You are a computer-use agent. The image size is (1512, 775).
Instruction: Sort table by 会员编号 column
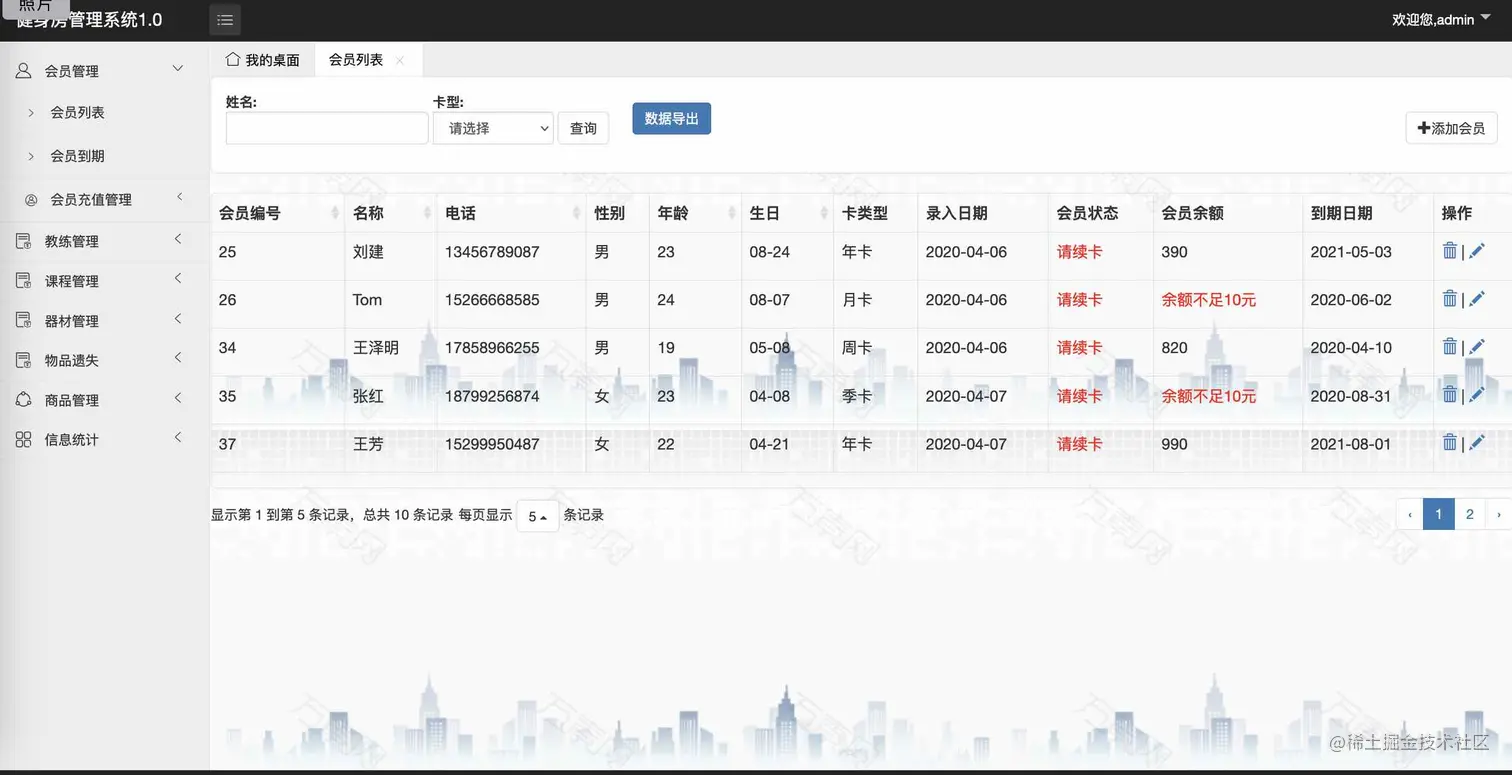tap(334, 213)
